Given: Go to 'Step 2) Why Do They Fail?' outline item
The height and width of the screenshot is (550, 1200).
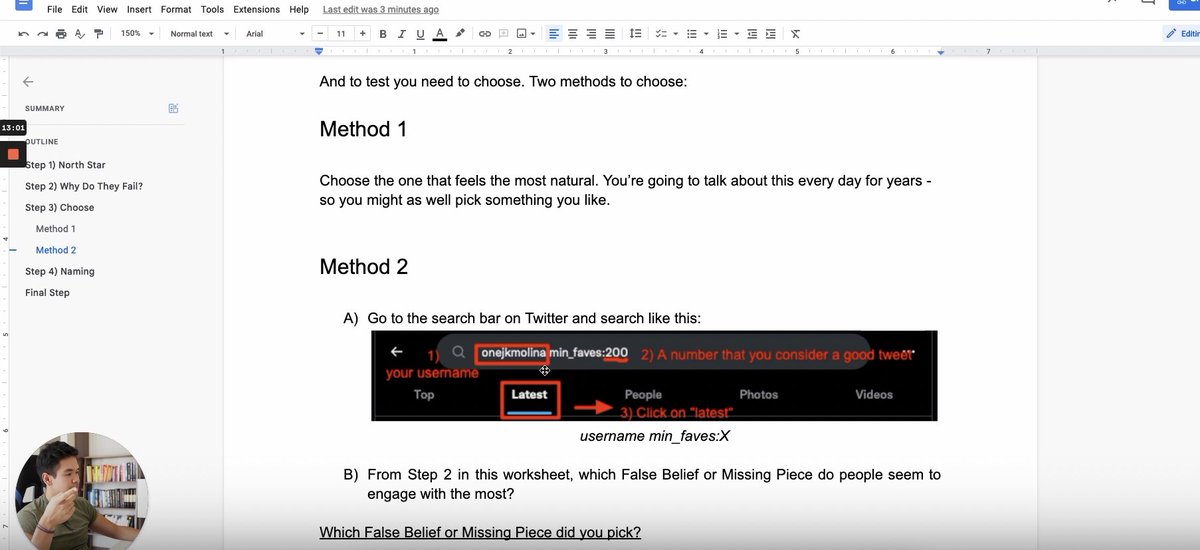Looking at the screenshot, I should point(84,186).
